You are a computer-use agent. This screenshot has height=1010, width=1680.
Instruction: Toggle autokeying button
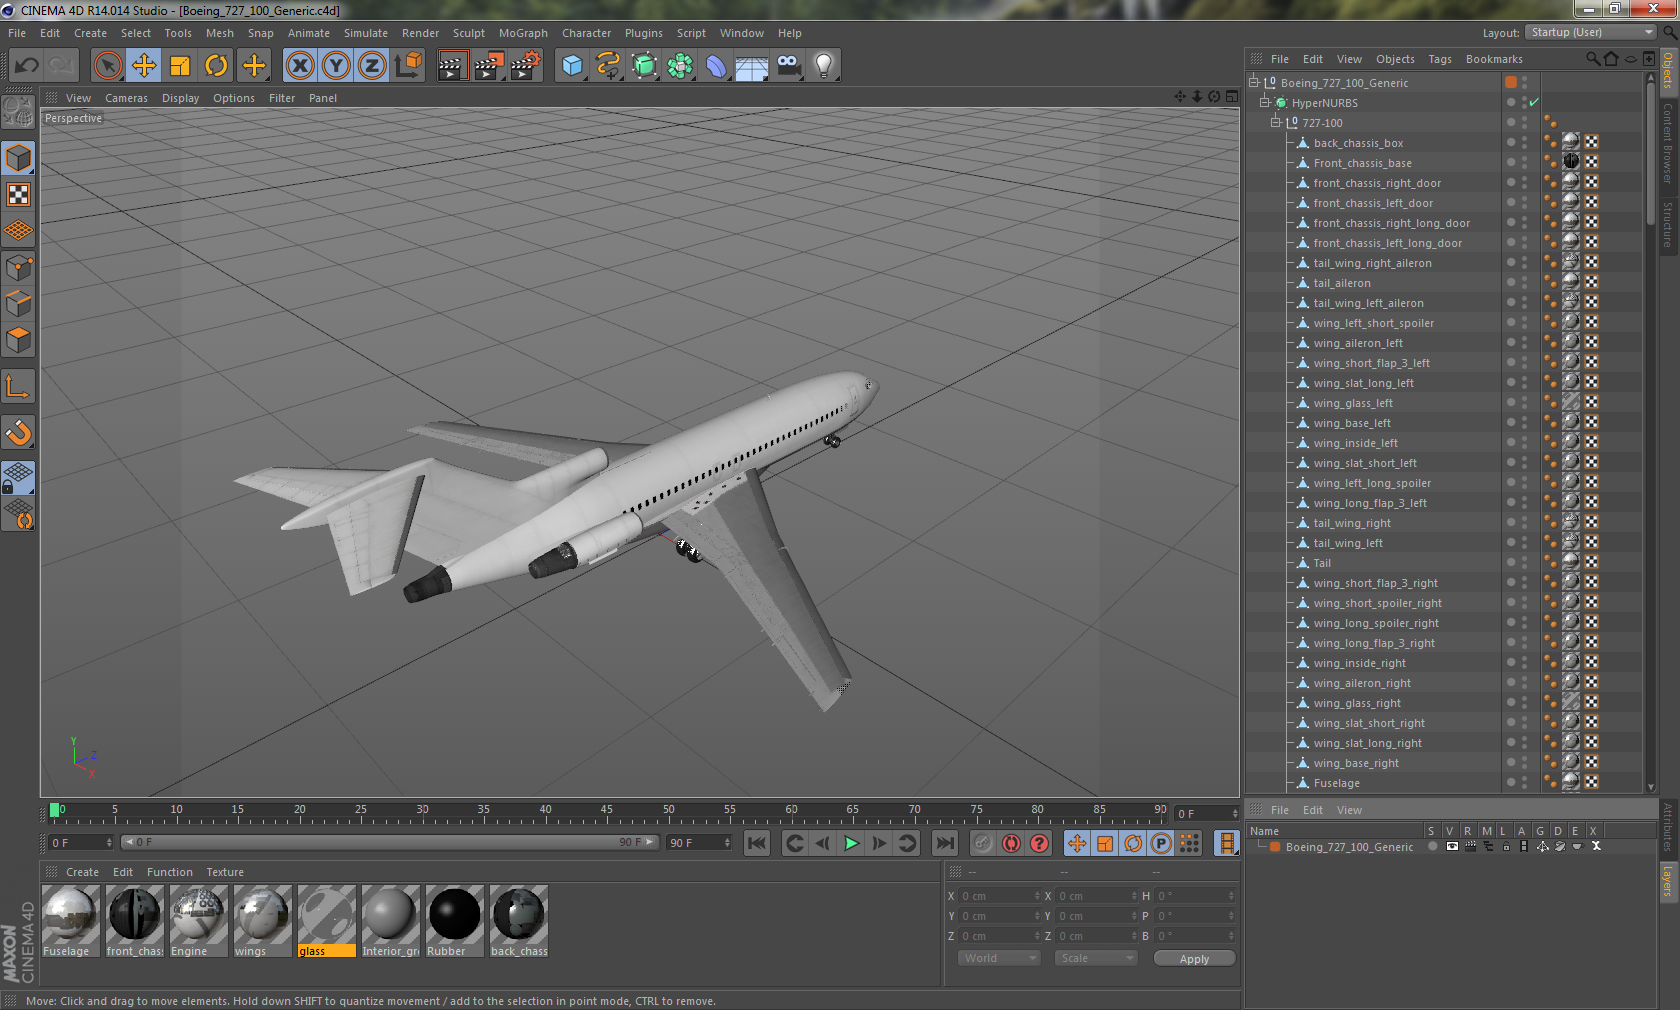click(x=1011, y=843)
